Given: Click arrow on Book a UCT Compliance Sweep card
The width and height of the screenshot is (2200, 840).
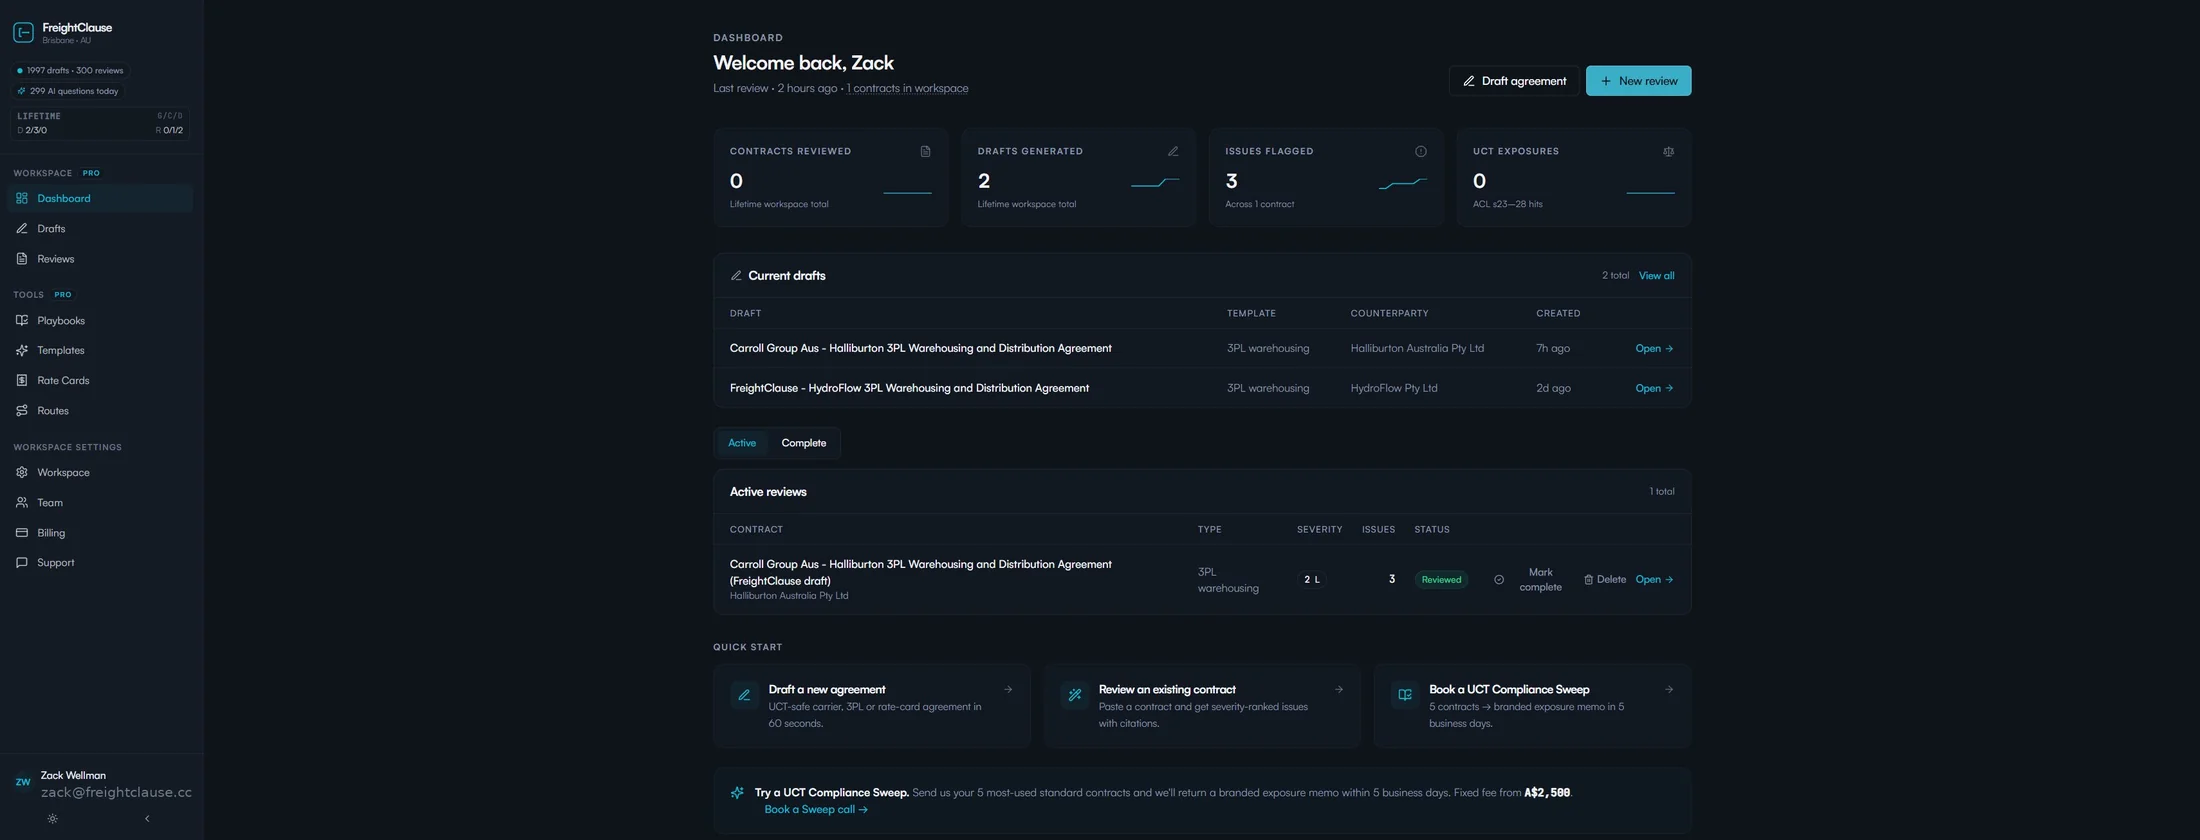Looking at the screenshot, I should [1669, 689].
